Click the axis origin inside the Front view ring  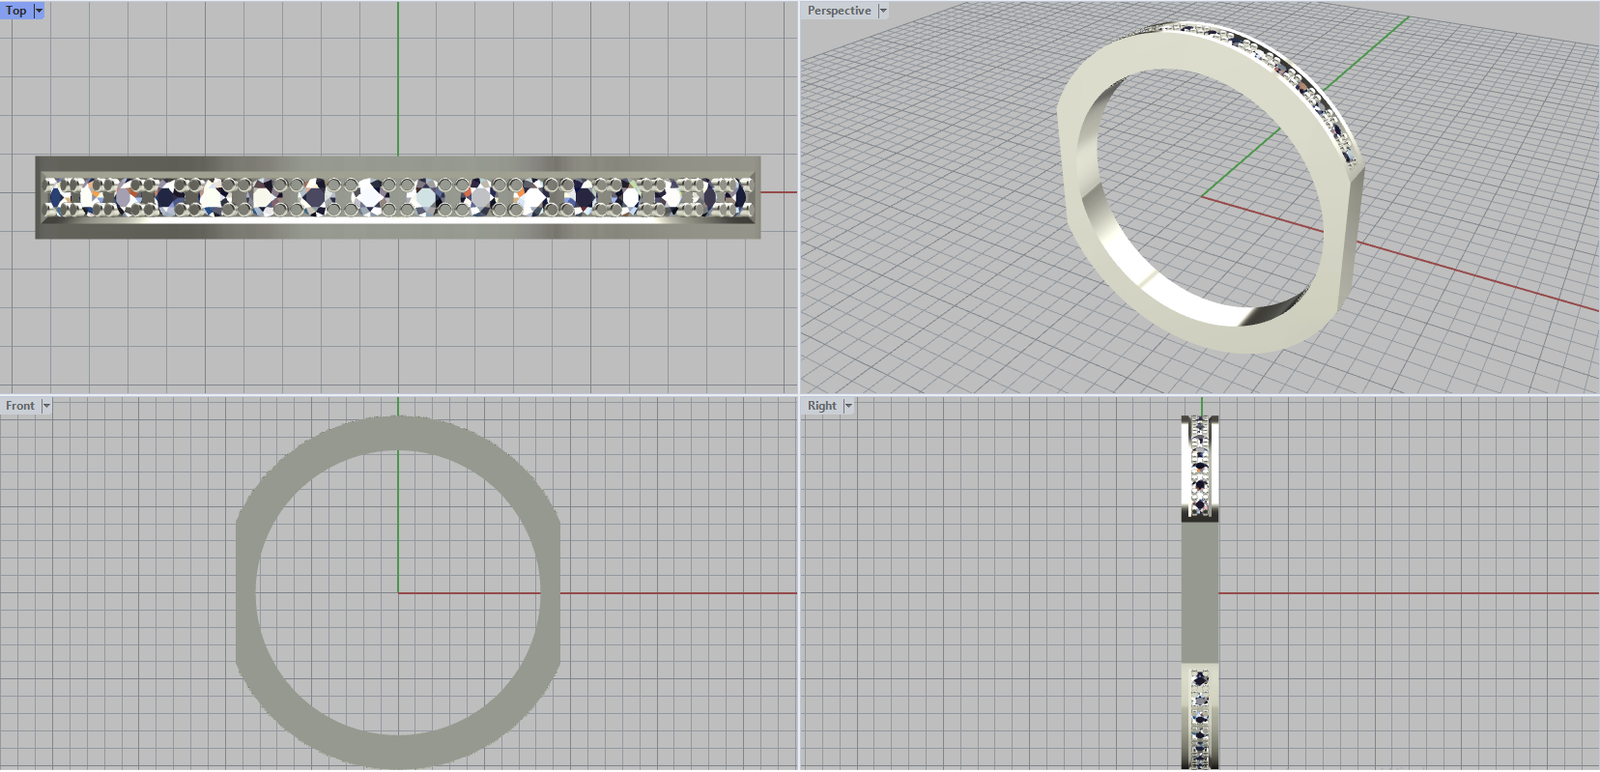tap(398, 593)
